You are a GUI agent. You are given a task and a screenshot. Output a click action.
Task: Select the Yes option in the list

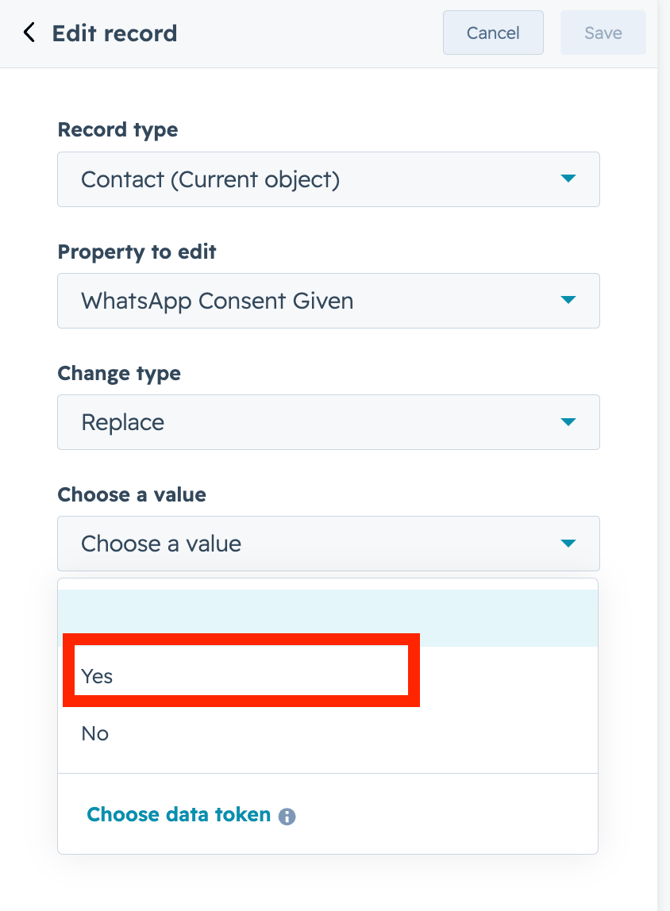pyautogui.click(x=98, y=676)
